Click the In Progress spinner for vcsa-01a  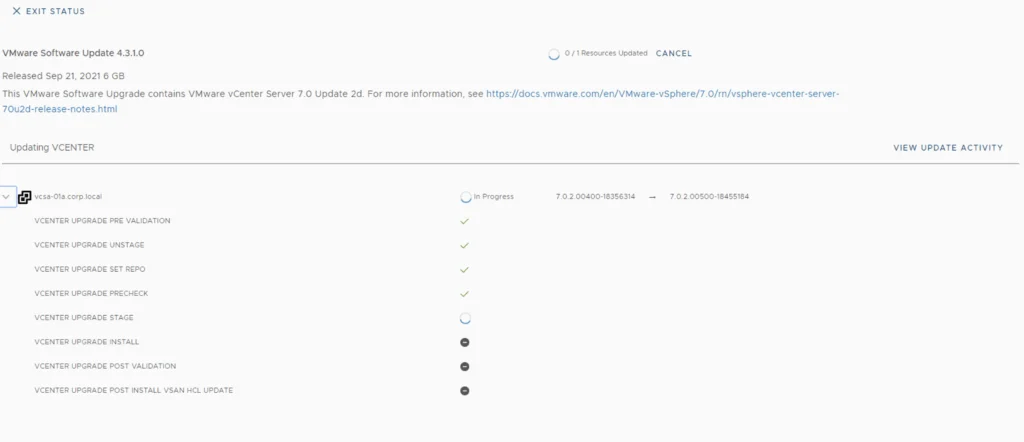click(x=466, y=197)
